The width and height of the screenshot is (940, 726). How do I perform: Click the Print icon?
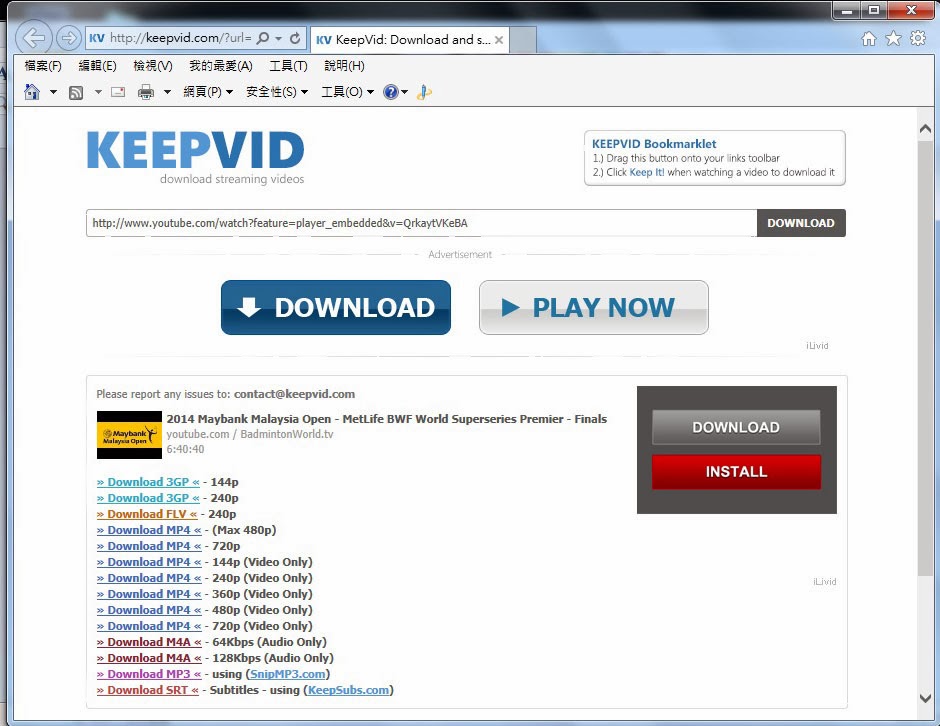[x=146, y=92]
